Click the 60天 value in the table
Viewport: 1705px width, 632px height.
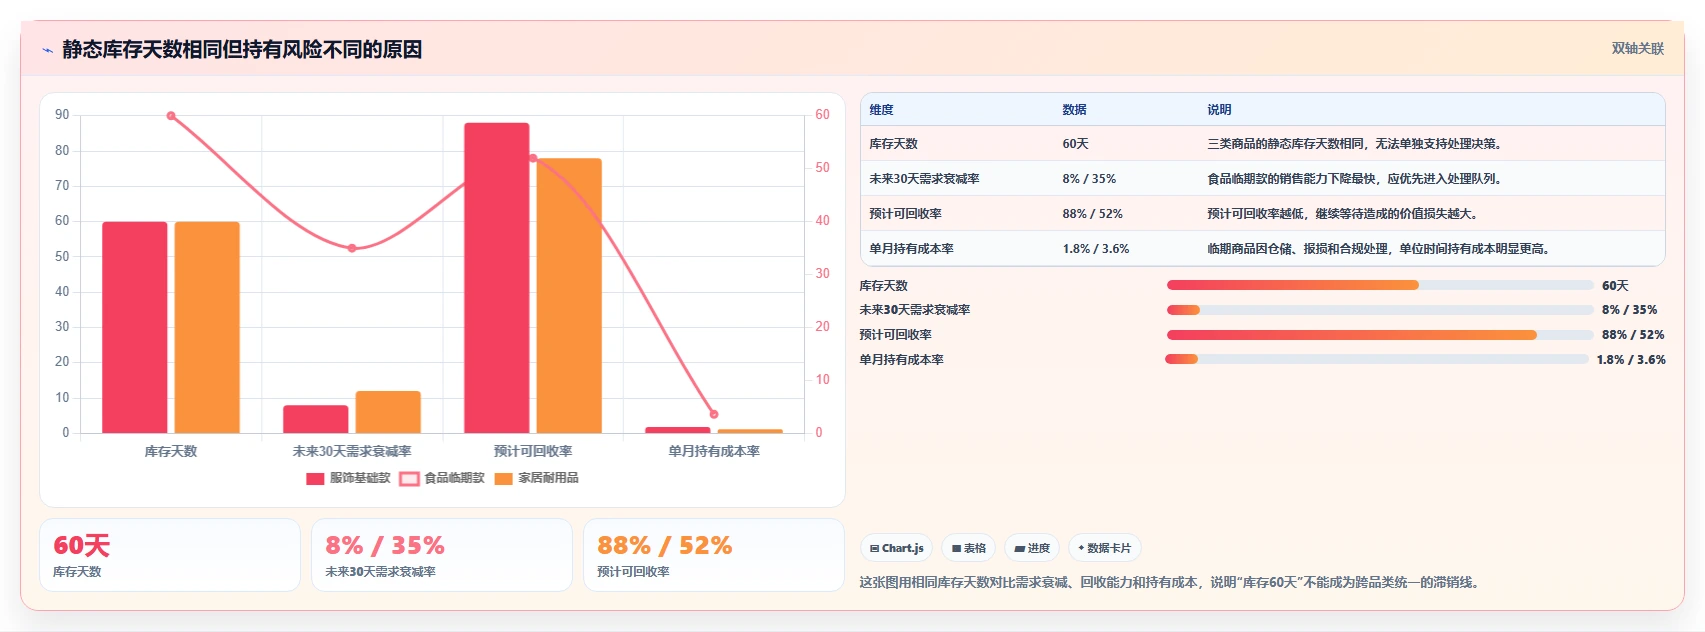[1075, 144]
